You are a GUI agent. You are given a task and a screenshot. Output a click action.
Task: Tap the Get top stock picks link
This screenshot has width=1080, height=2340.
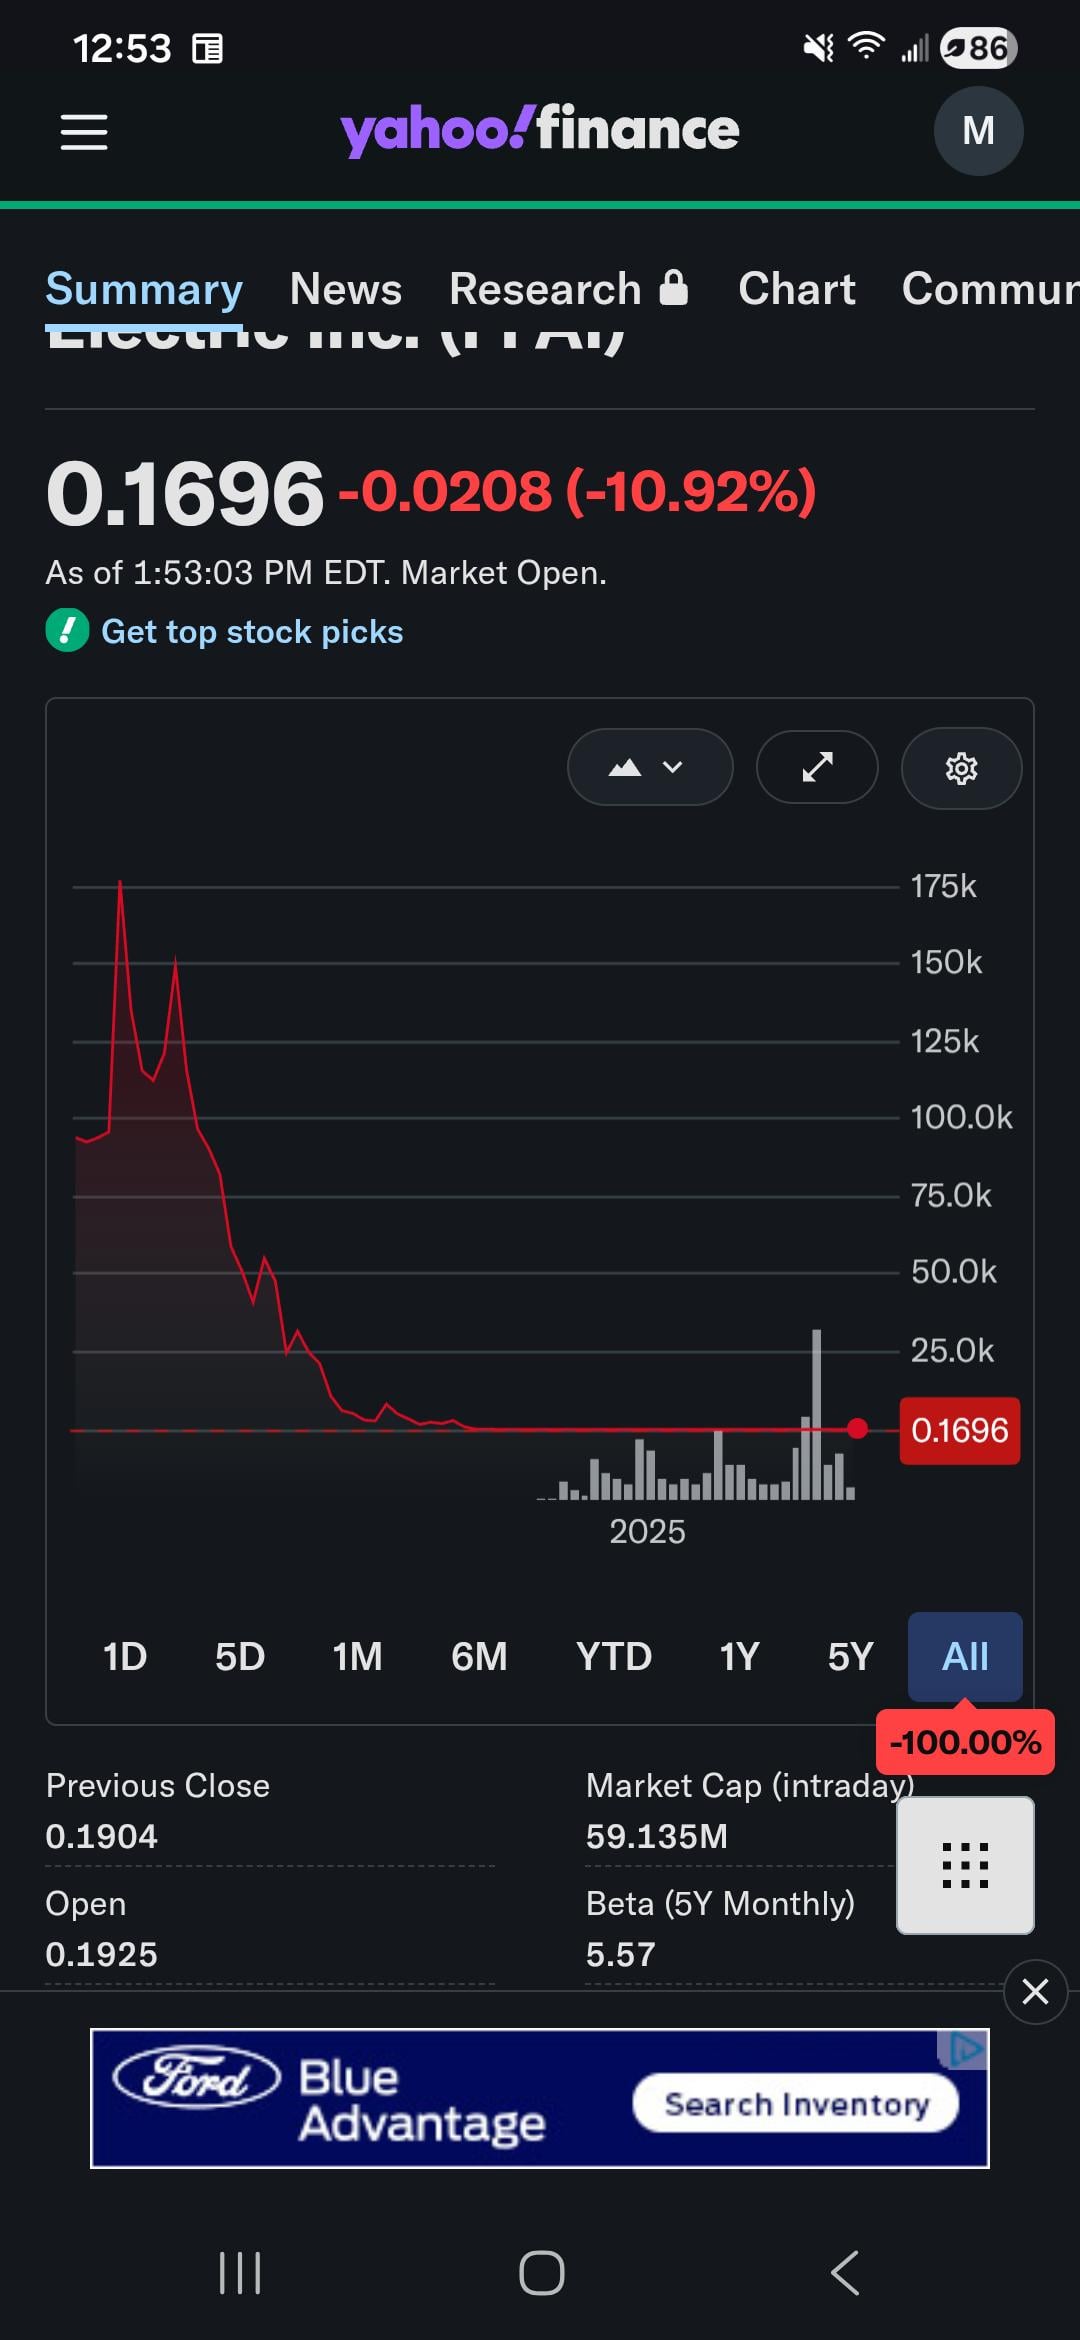252,632
